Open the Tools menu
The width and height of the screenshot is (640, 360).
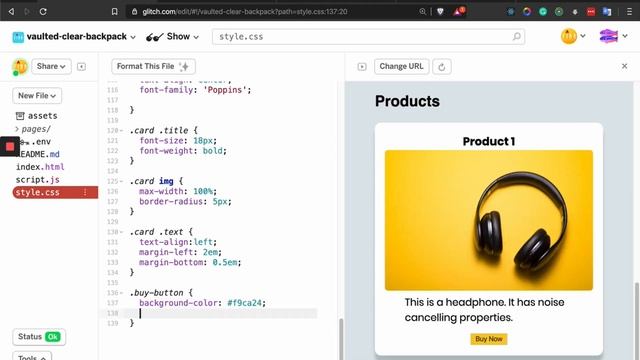coord(32,357)
